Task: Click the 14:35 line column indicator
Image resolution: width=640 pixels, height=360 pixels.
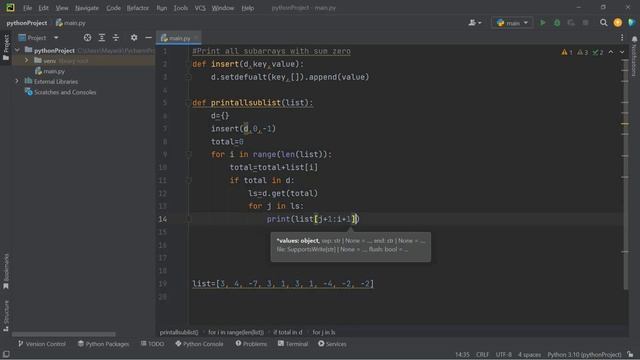Action: point(462,354)
